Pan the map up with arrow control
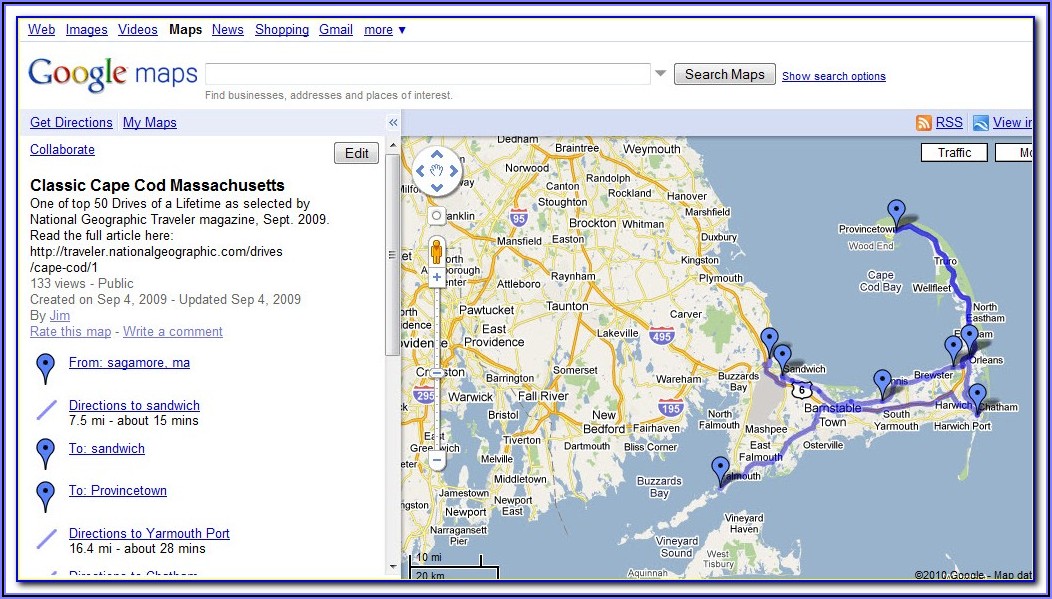 click(437, 155)
